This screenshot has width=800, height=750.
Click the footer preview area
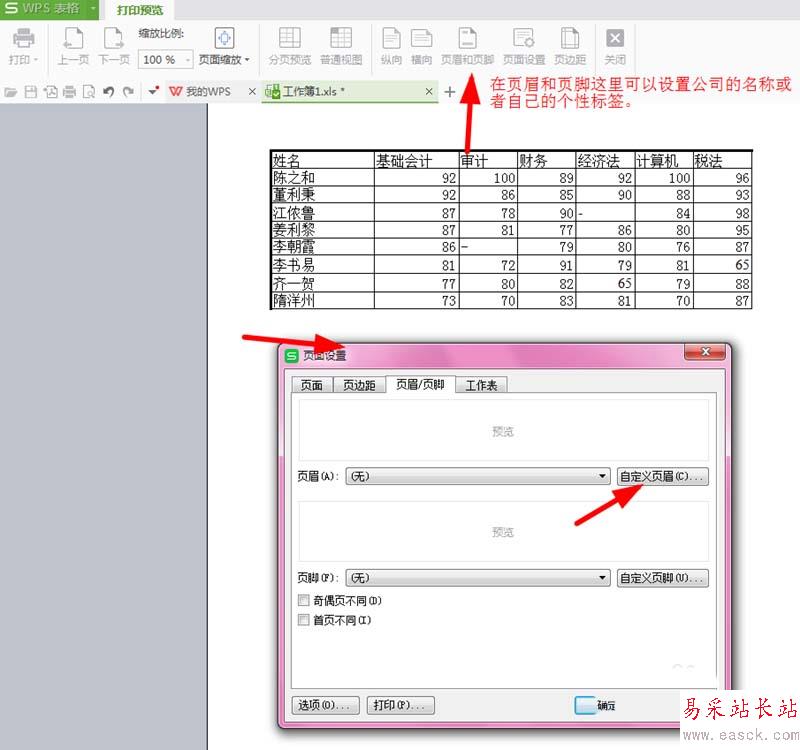coord(504,531)
